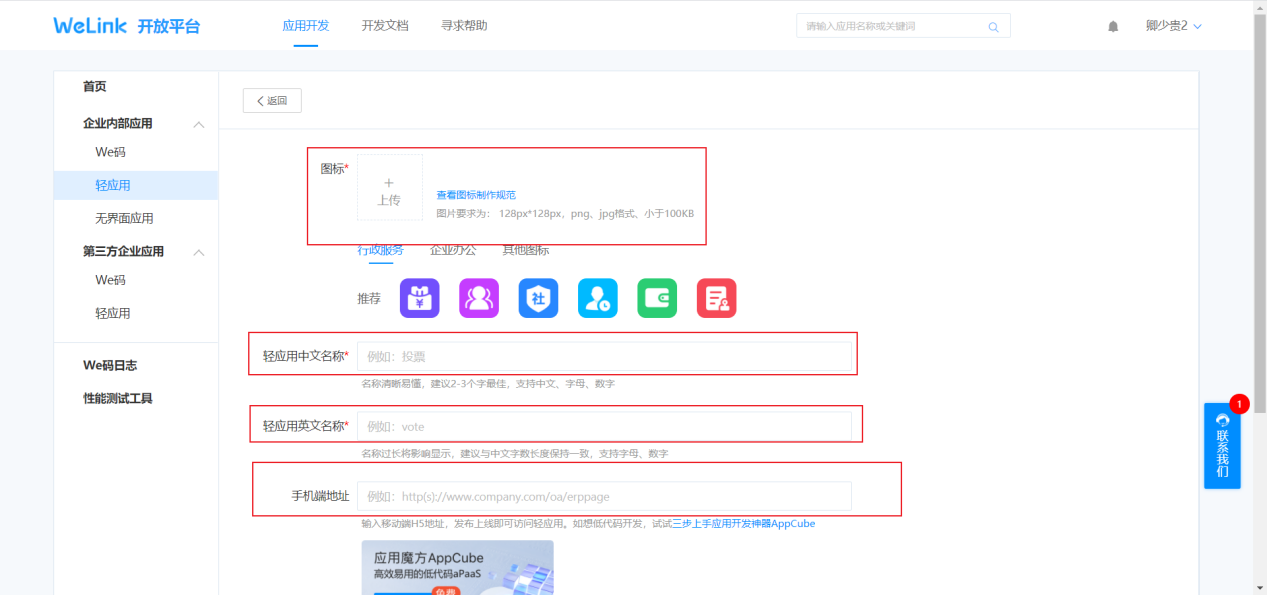Click into the 手机端地址 URL field

pyautogui.click(x=604, y=497)
